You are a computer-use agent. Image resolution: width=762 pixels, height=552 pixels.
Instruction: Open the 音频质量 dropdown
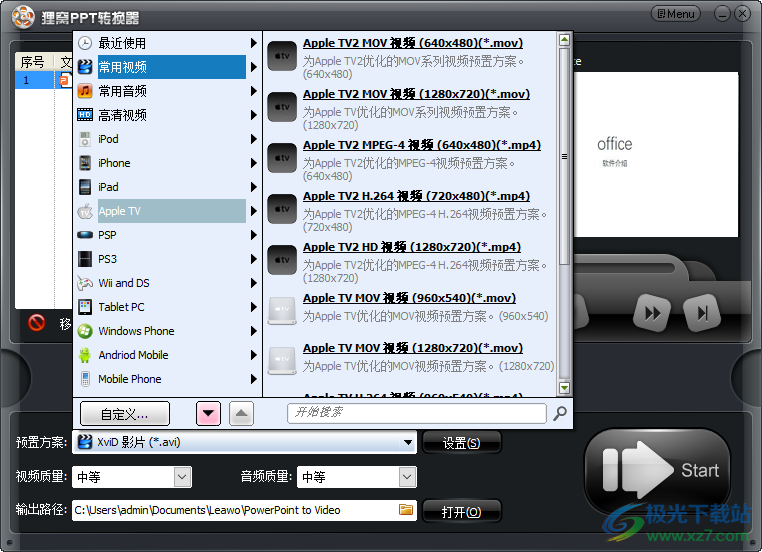tap(407, 477)
